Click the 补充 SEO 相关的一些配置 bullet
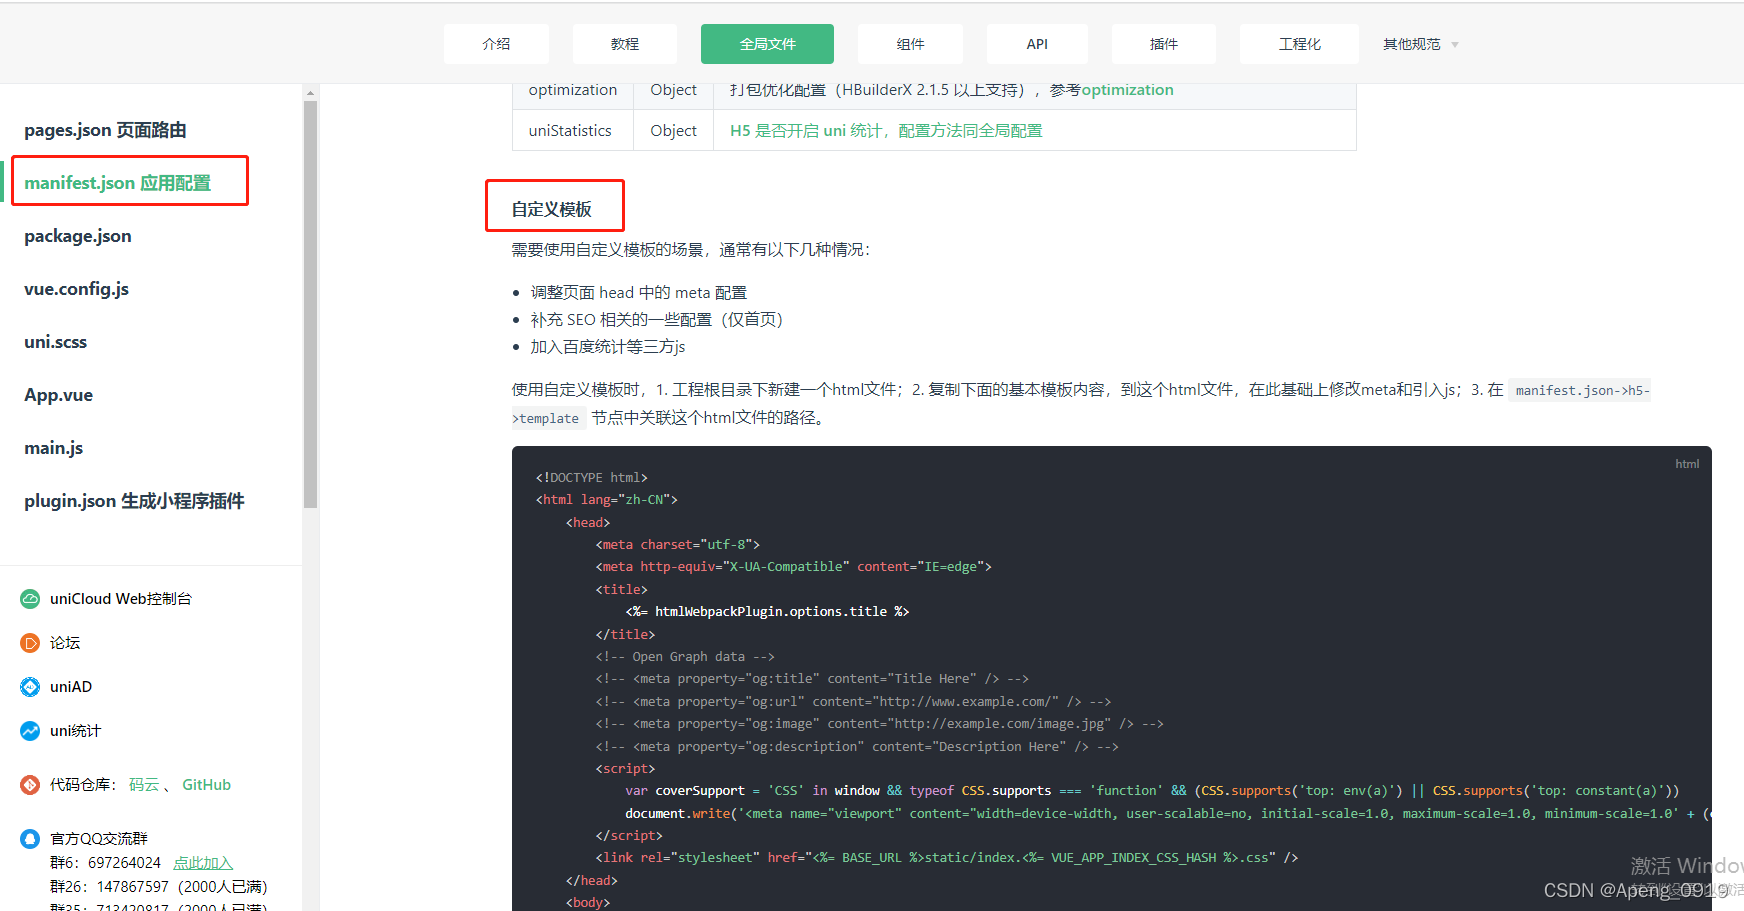 [657, 320]
